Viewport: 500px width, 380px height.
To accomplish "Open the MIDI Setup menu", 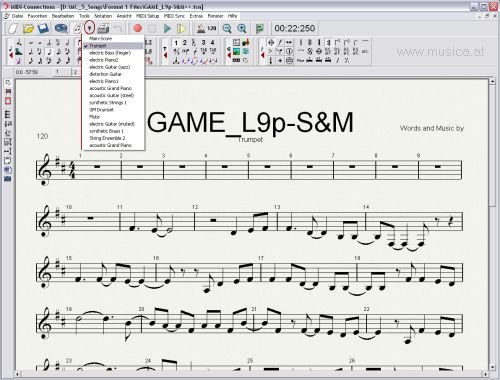I will pyautogui.click(x=147, y=16).
